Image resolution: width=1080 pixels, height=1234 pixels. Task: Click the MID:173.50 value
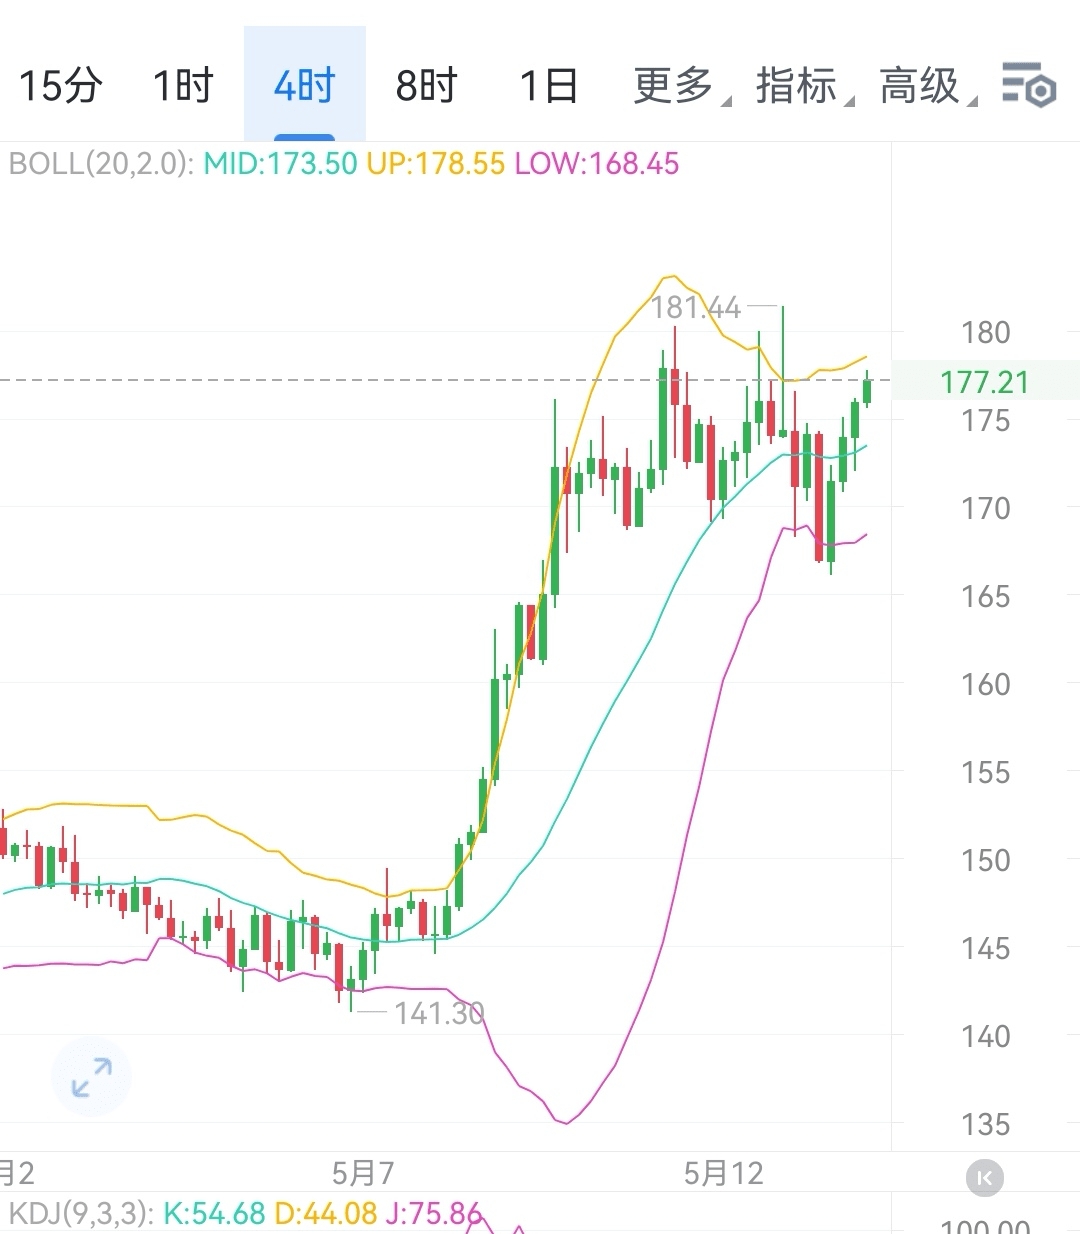[280, 164]
